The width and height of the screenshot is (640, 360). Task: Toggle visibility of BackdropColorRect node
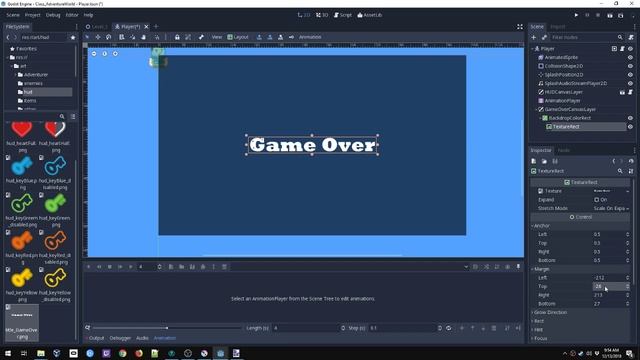tap(630, 118)
